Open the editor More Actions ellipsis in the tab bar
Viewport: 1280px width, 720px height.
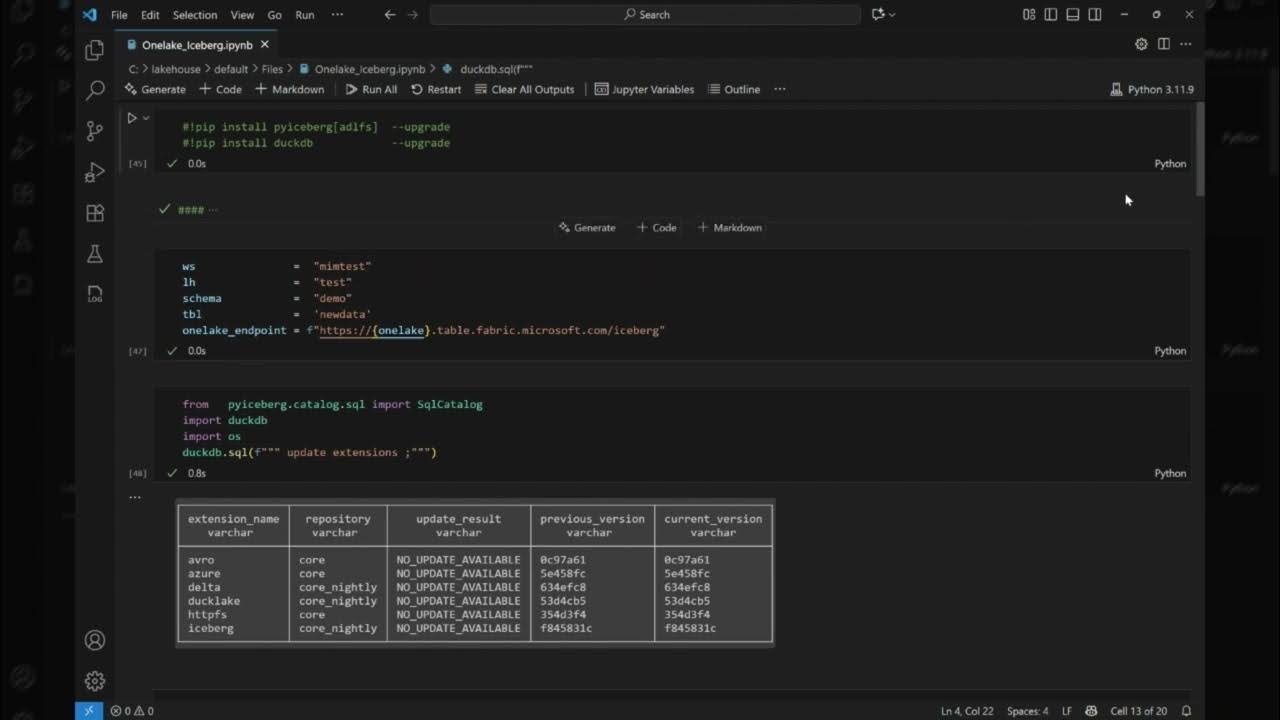(1186, 44)
